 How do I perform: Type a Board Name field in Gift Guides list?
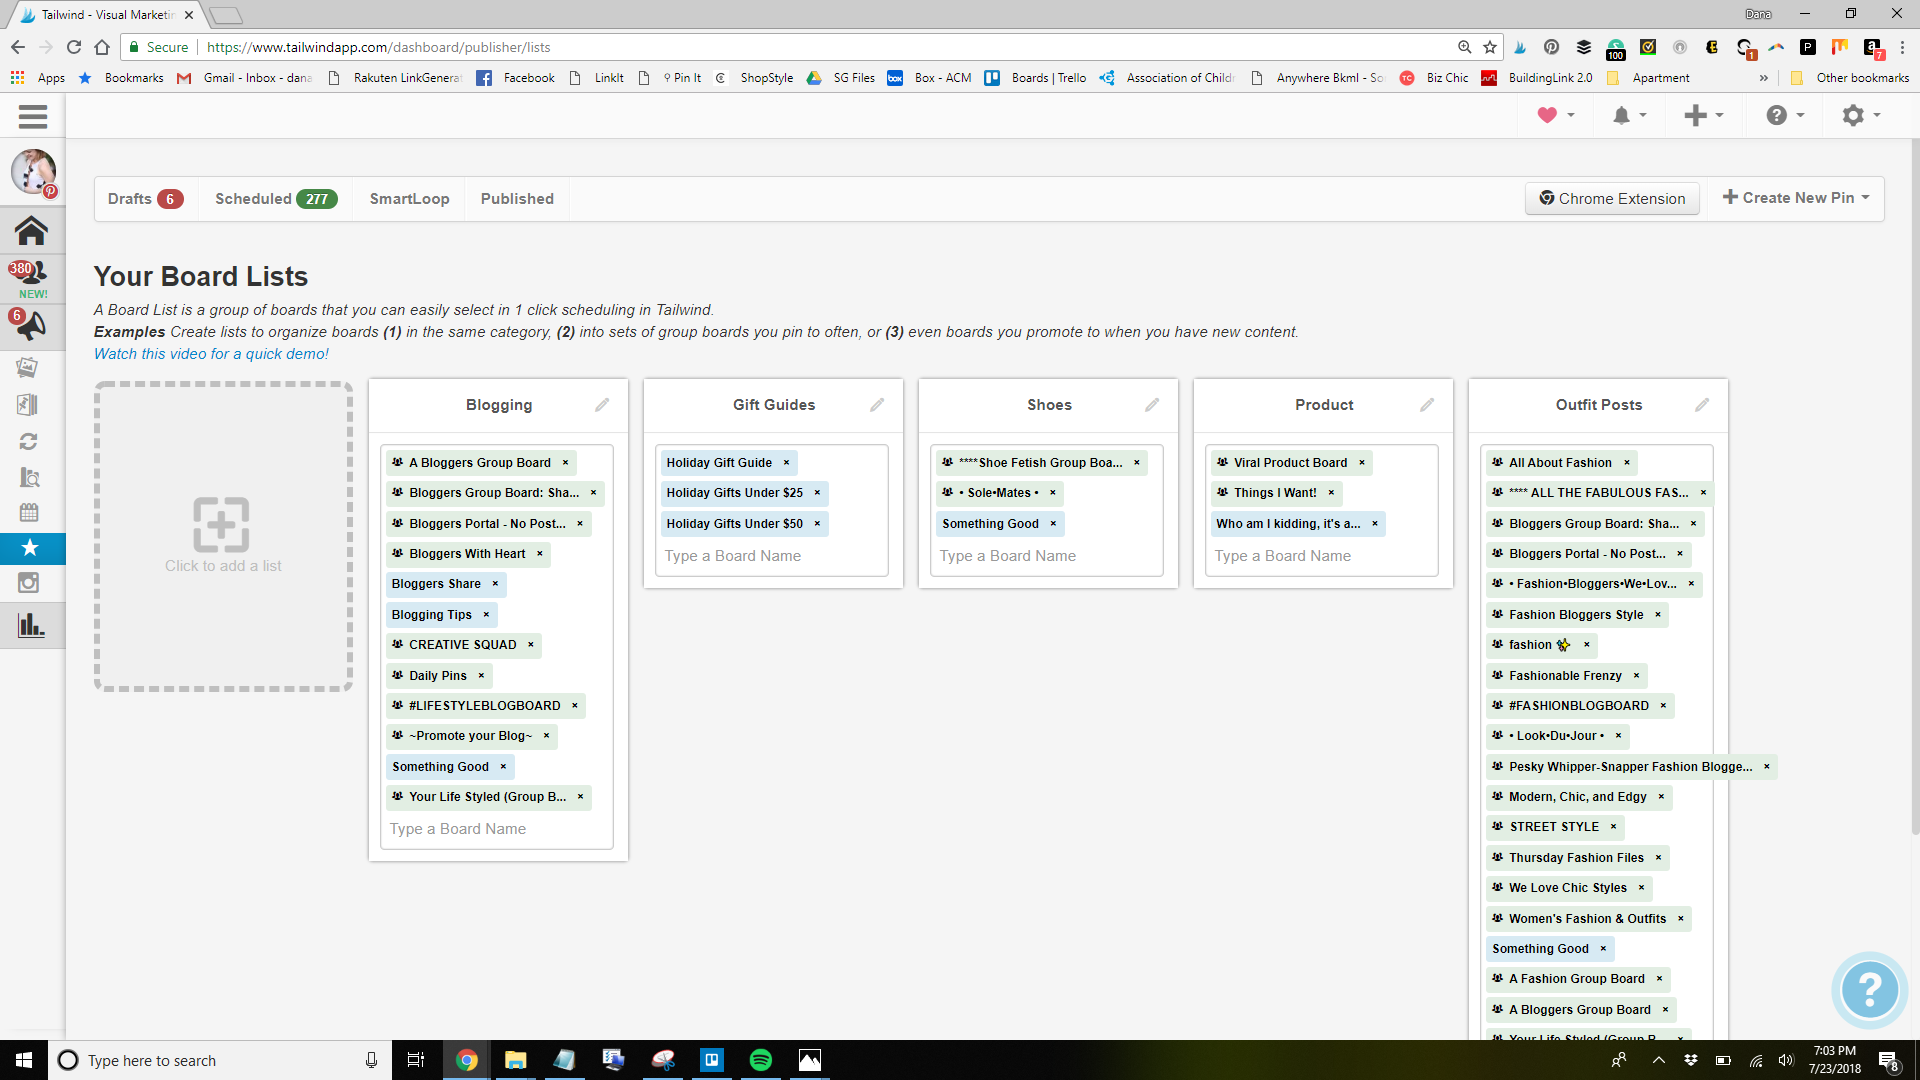coord(772,556)
